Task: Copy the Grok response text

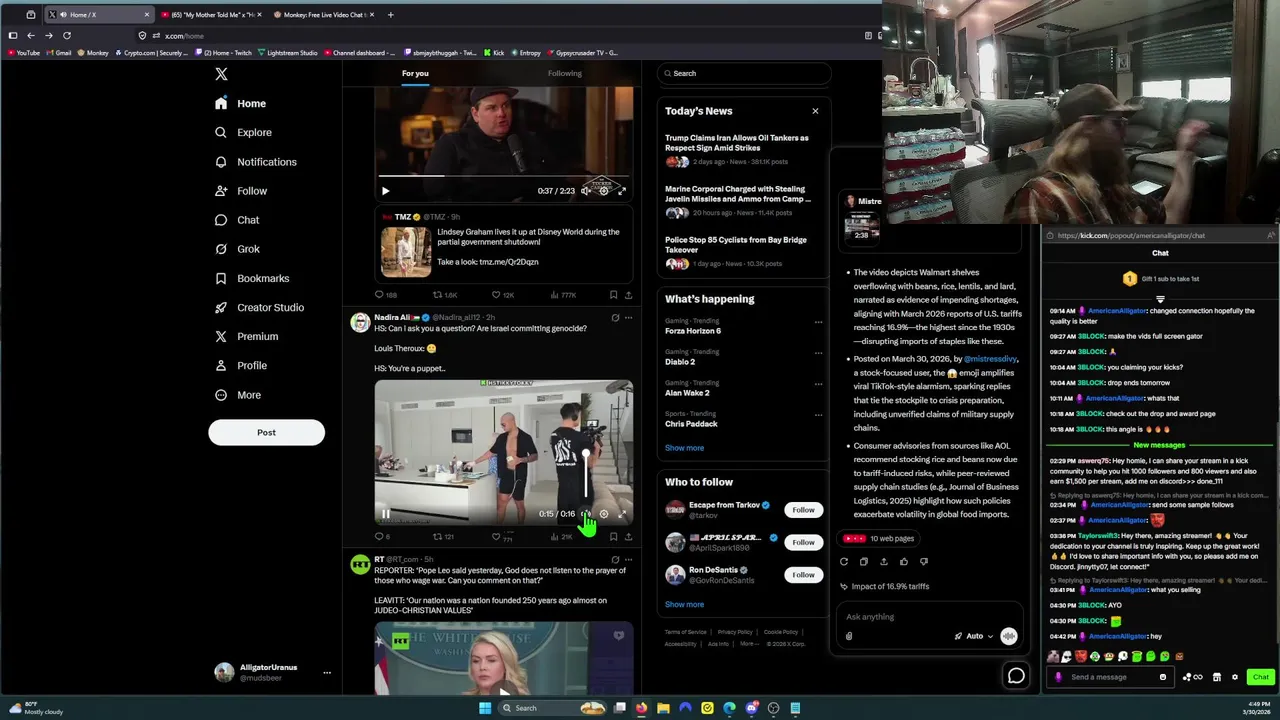Action: 864,562
